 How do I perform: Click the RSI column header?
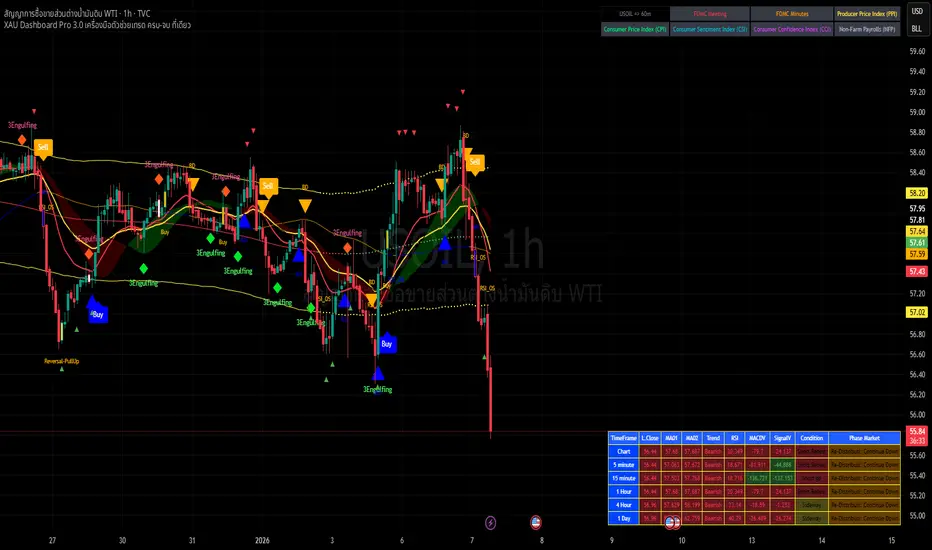point(735,438)
